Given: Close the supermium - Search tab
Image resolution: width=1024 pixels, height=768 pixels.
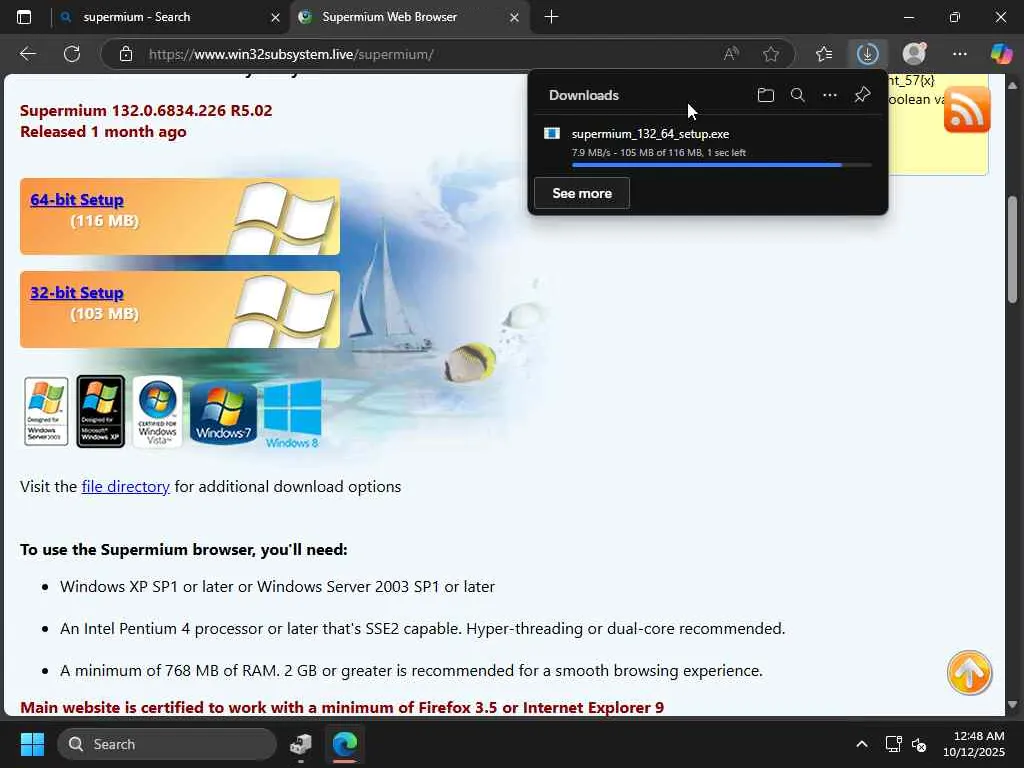Looking at the screenshot, I should point(276,18).
